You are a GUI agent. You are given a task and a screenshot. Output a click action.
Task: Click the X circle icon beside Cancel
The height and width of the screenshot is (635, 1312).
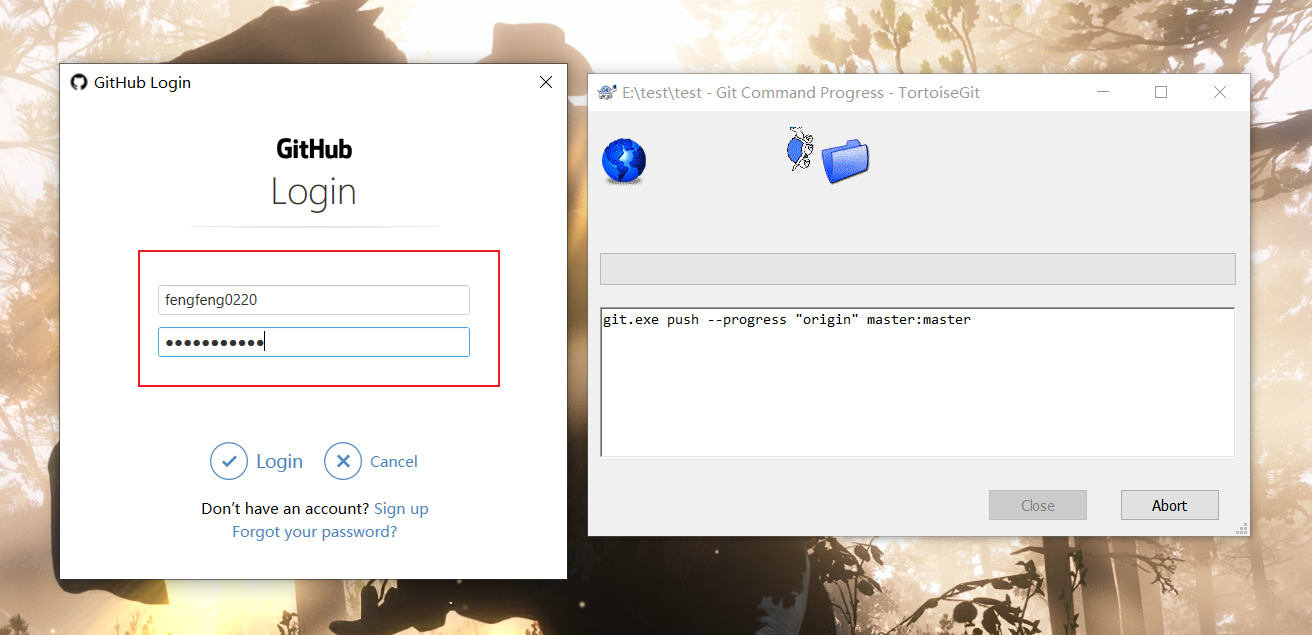pyautogui.click(x=343, y=461)
